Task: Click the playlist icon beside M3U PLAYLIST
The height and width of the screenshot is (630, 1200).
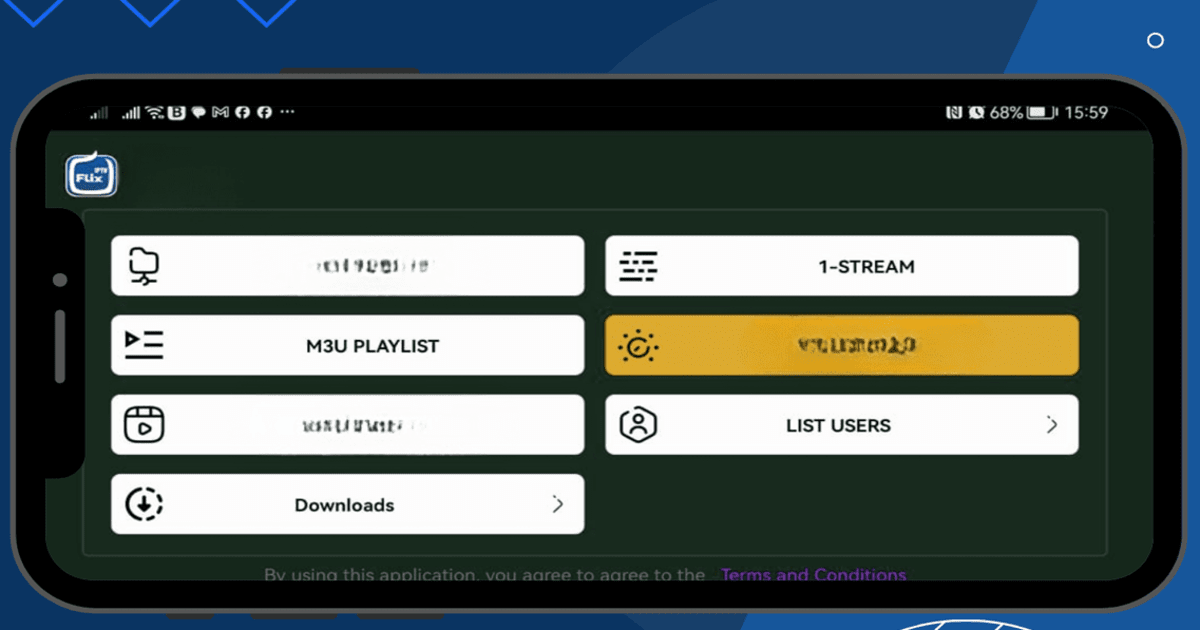Action: (x=144, y=345)
